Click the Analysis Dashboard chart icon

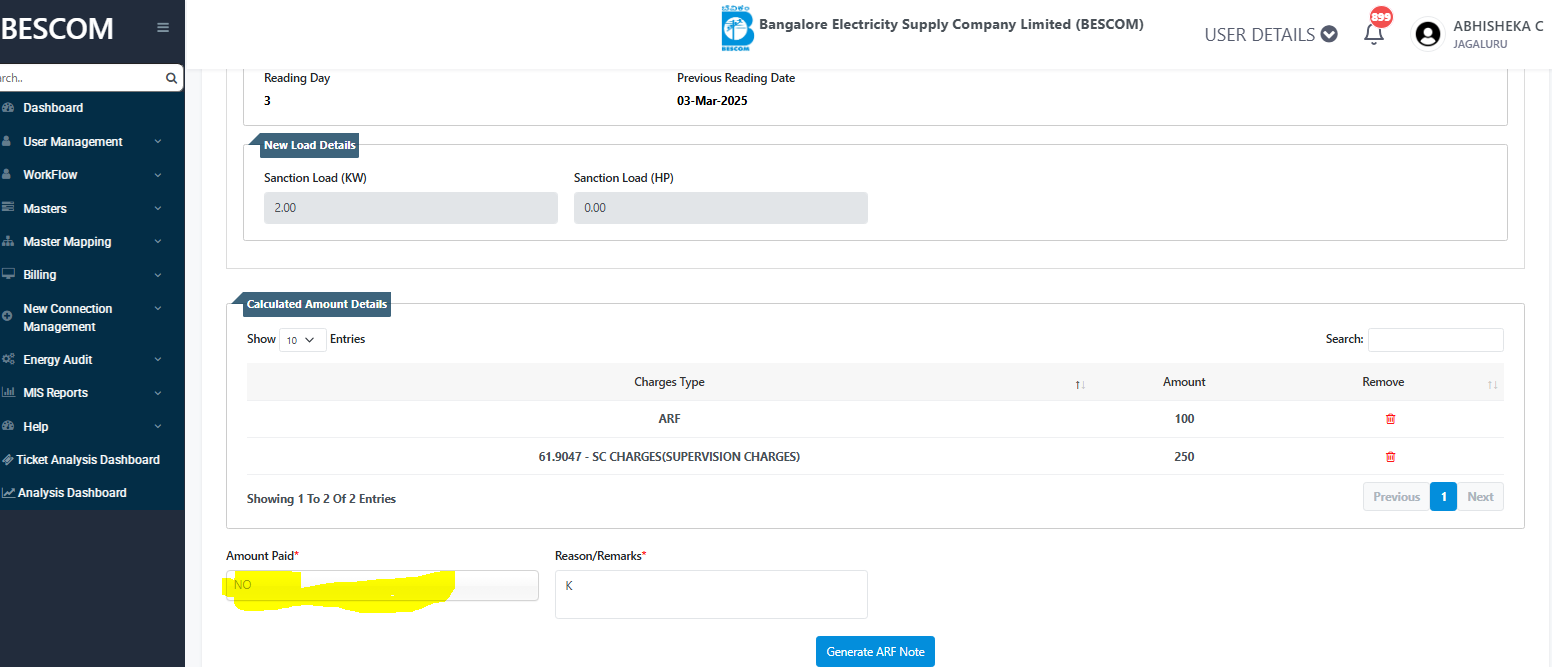8,493
